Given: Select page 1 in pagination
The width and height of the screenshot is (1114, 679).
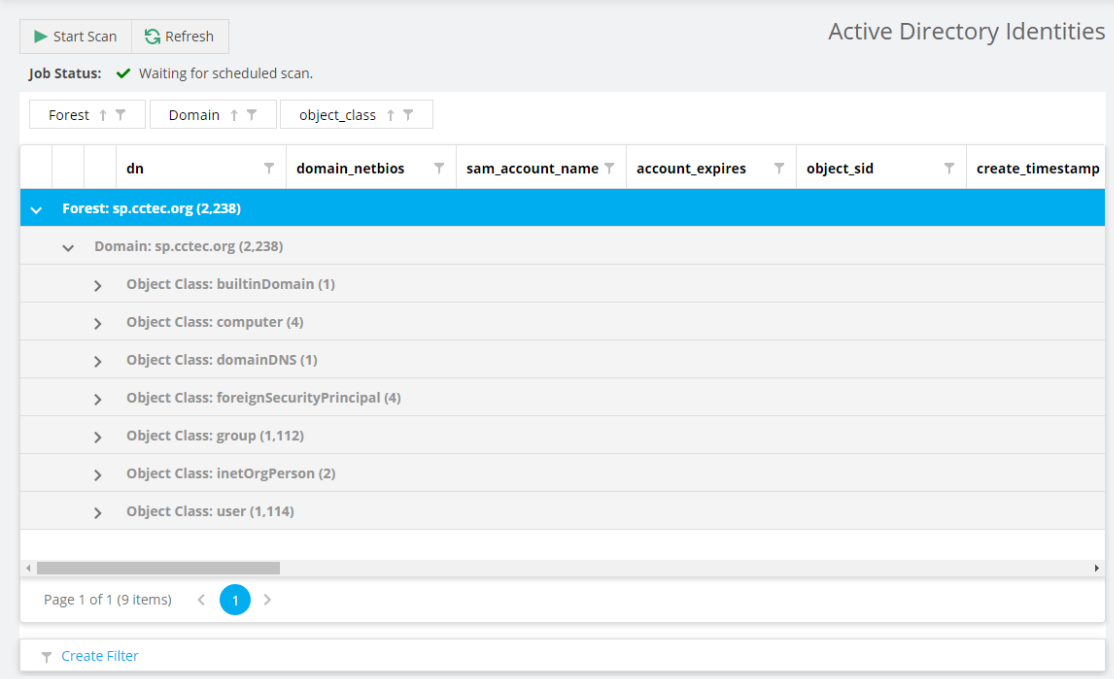Looking at the screenshot, I should coord(234,600).
